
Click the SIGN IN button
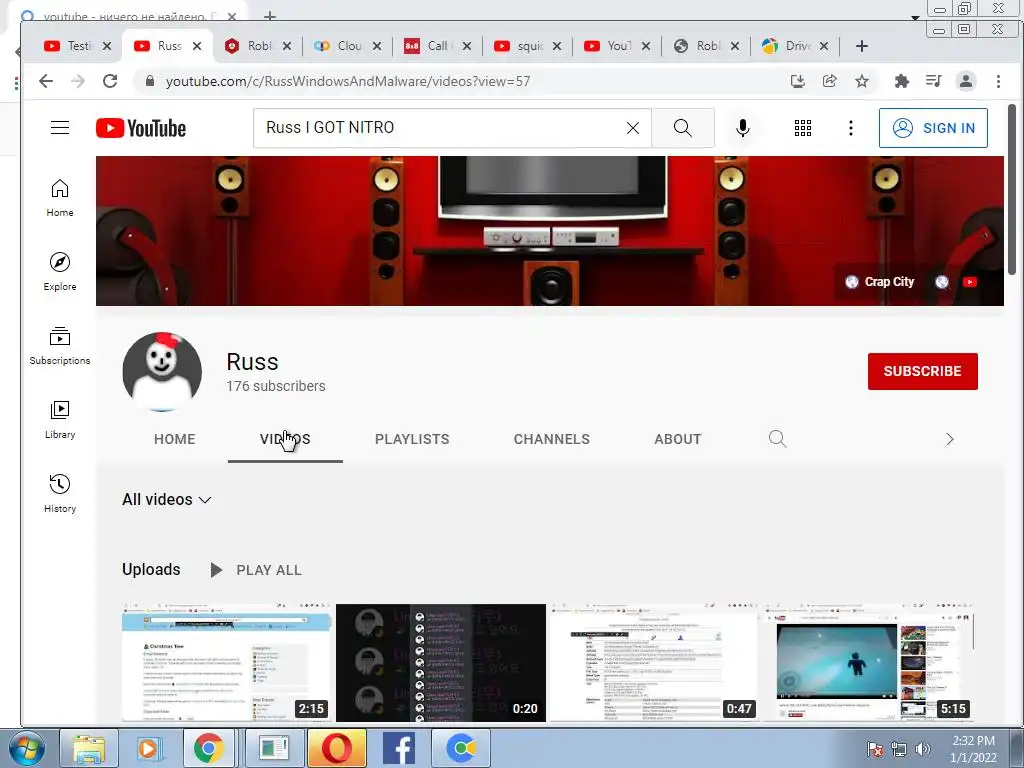[x=933, y=128]
